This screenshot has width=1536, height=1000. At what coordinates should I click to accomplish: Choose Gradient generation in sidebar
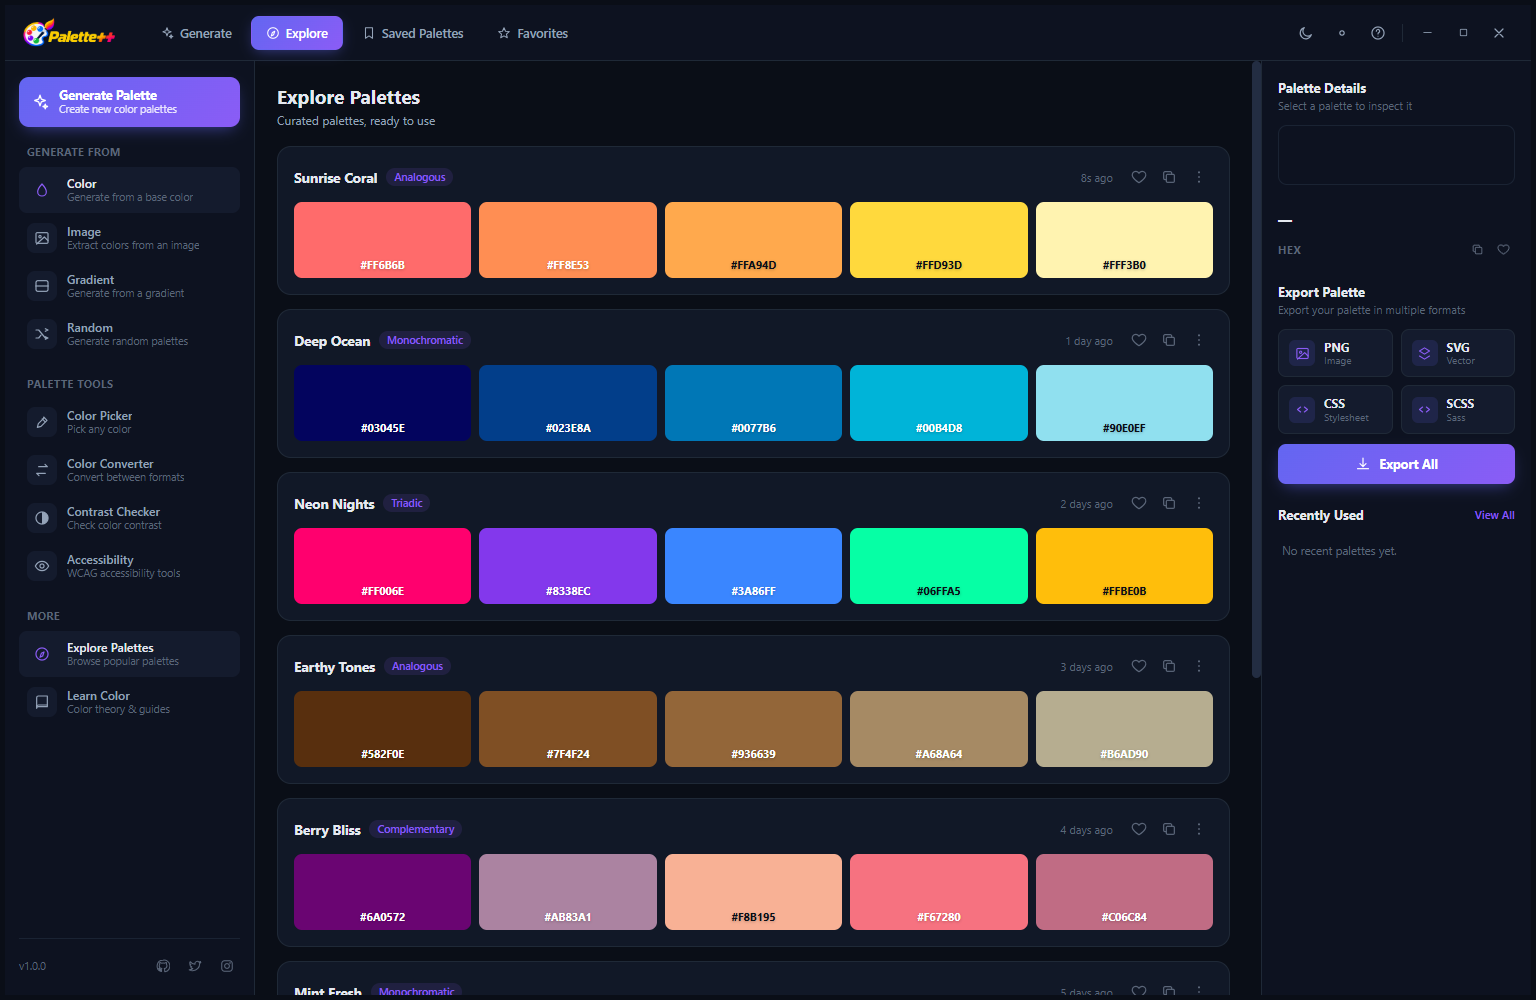pos(129,286)
